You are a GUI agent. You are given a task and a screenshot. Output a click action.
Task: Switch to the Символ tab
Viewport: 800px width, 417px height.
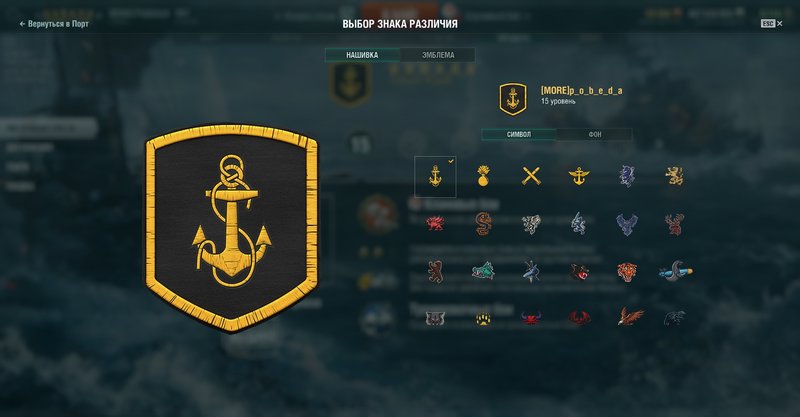pyautogui.click(x=519, y=134)
